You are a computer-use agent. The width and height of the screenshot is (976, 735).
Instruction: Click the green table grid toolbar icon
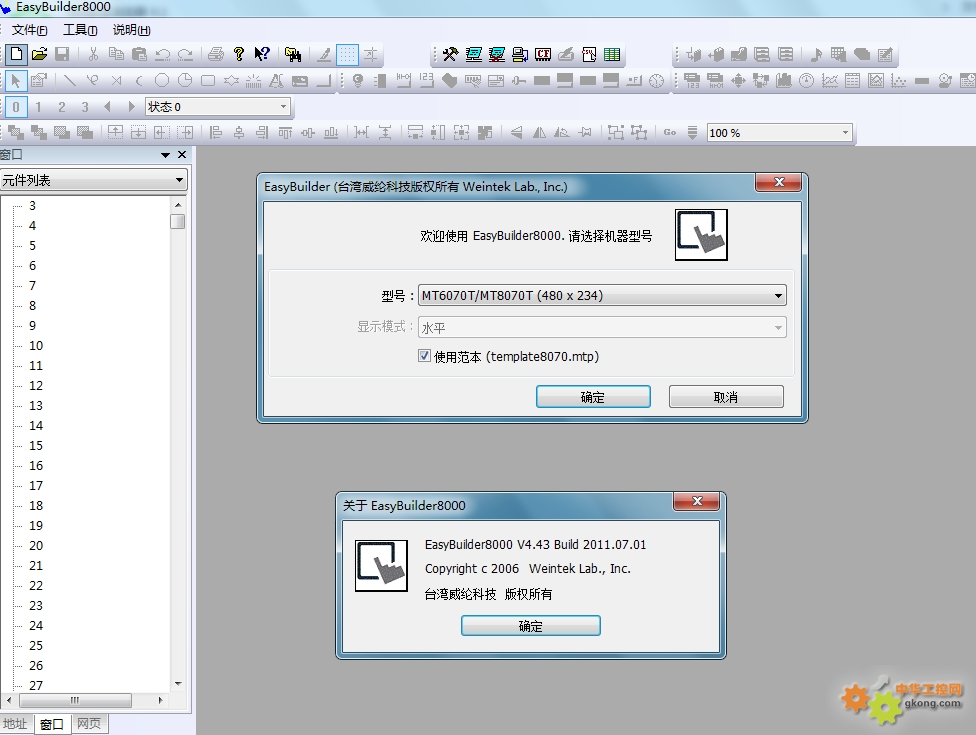pyautogui.click(x=612, y=55)
